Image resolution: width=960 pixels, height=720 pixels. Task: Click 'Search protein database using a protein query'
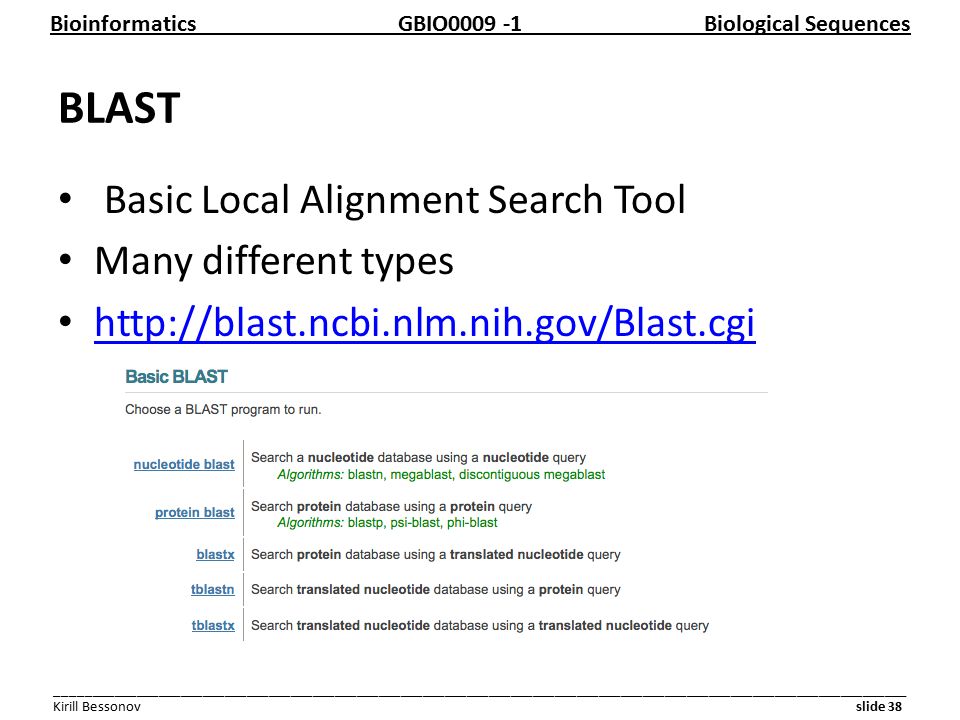click(391, 506)
